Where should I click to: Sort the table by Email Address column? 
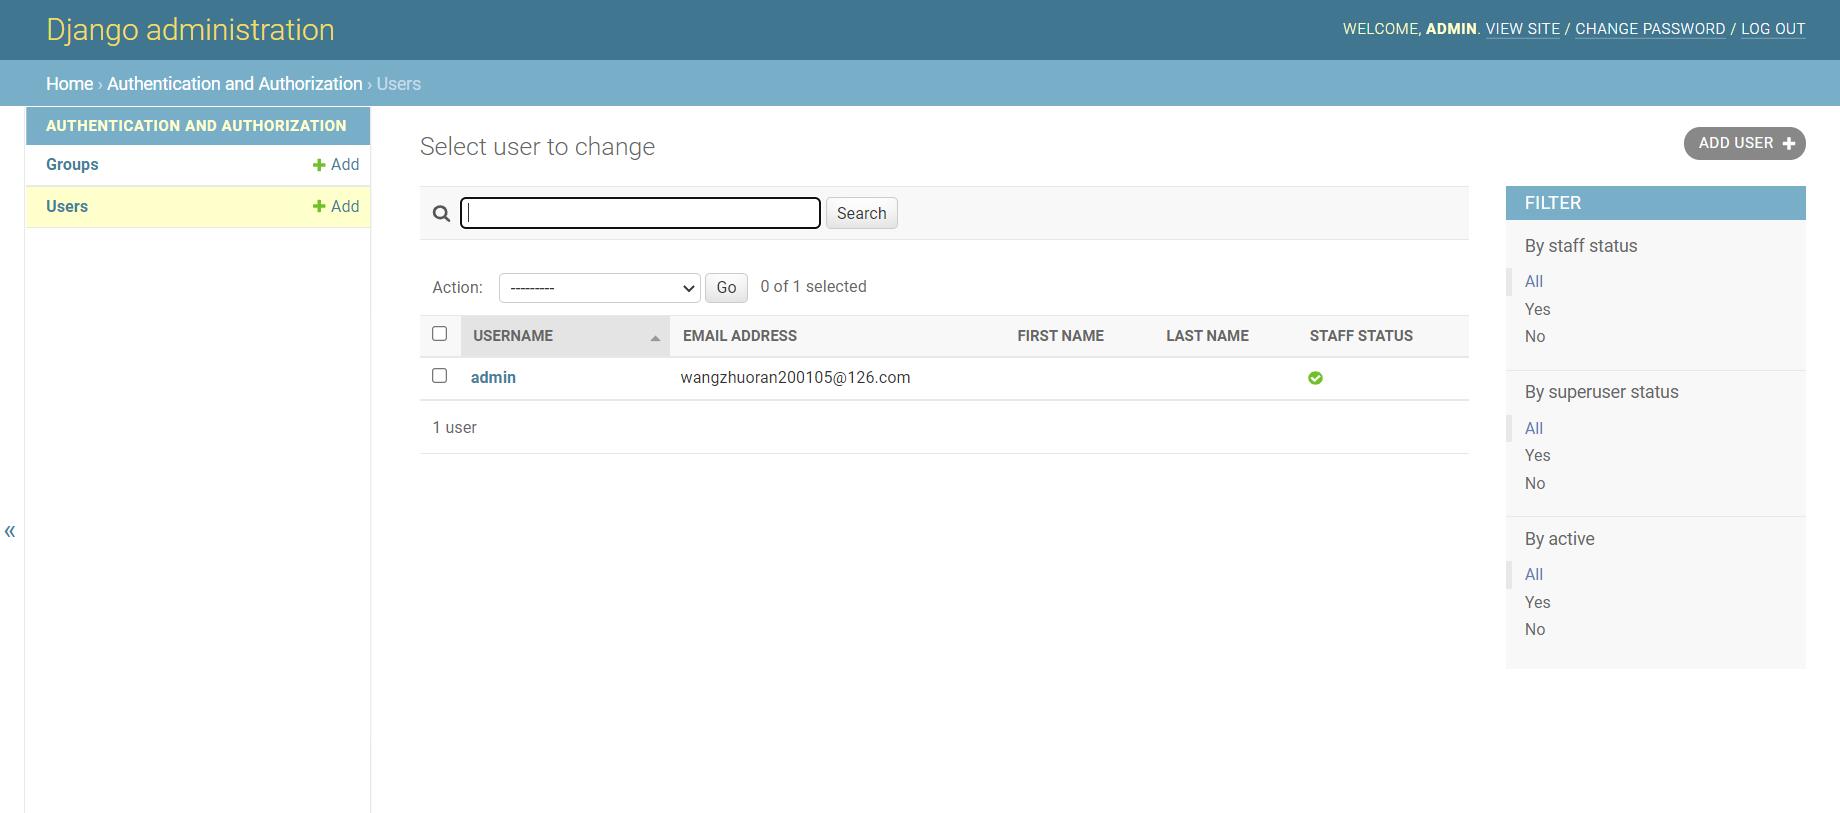pyautogui.click(x=740, y=336)
